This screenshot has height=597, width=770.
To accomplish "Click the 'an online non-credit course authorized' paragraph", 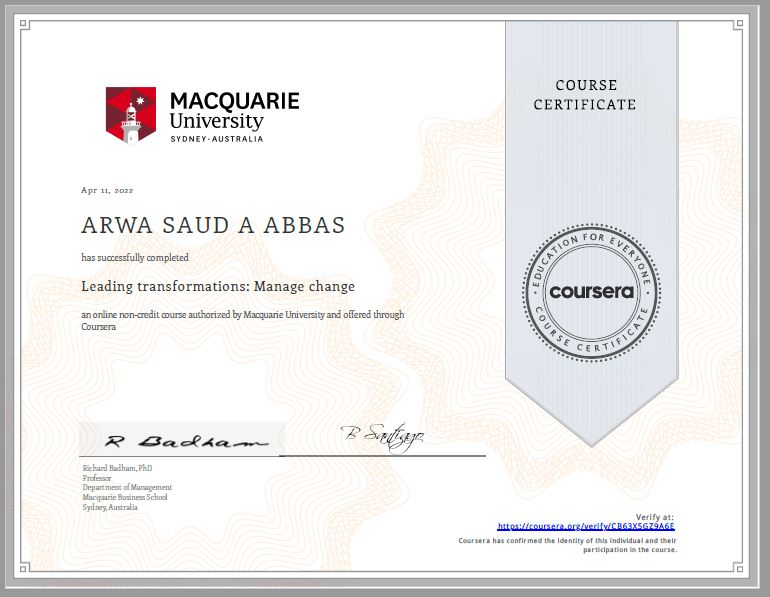I will [243, 321].
